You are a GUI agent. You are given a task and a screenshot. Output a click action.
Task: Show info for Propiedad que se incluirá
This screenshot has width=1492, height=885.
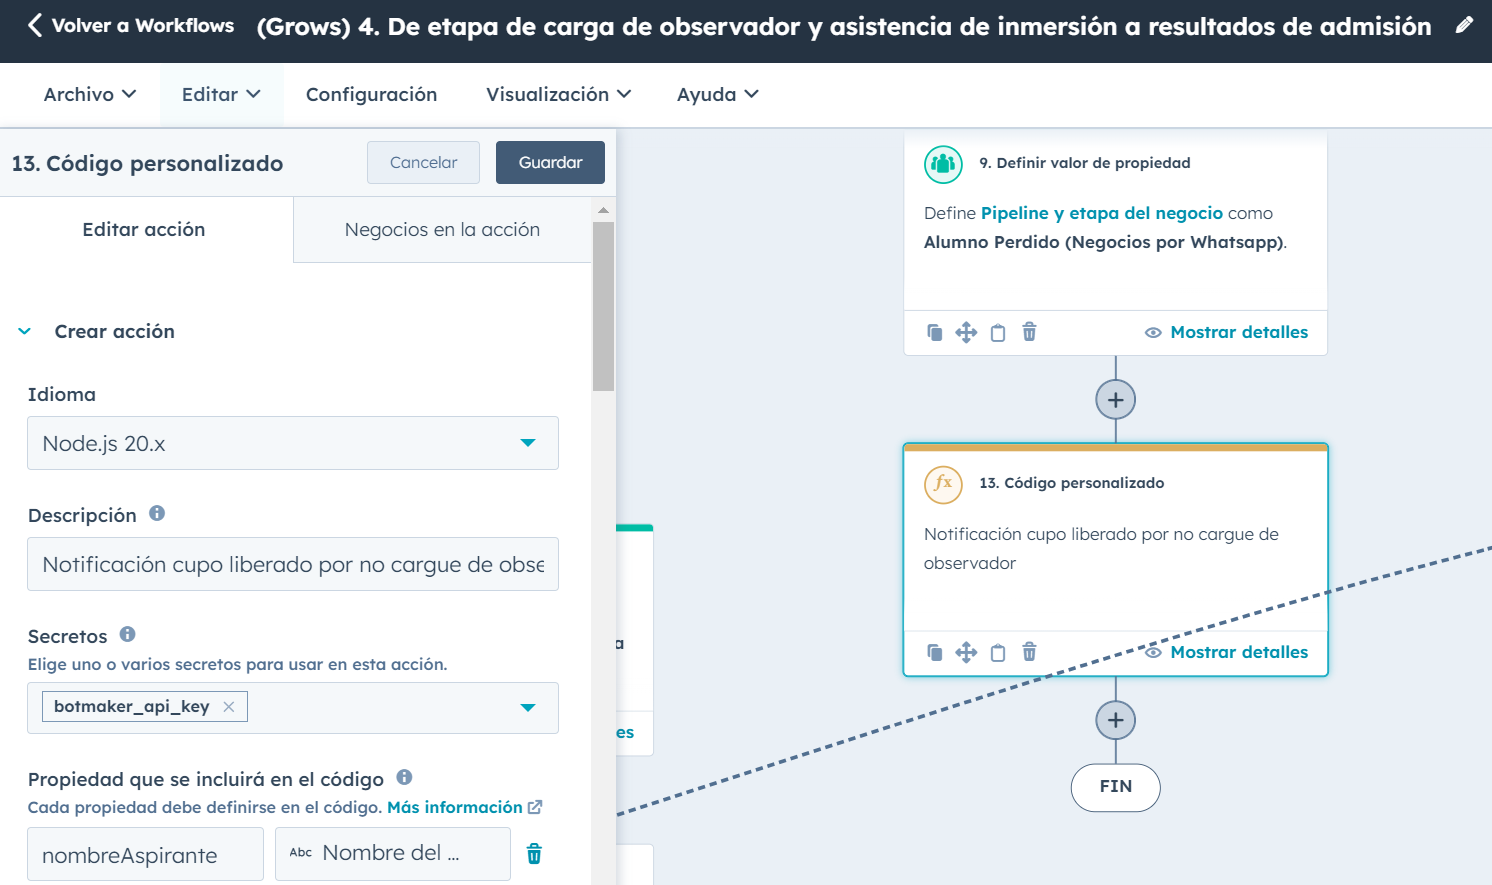[404, 777]
